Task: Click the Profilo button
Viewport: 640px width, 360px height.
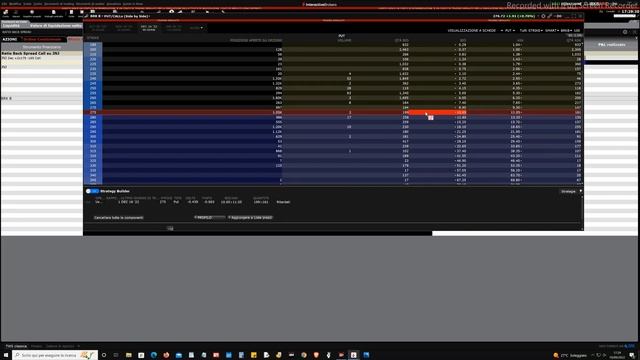Action: 209,218
